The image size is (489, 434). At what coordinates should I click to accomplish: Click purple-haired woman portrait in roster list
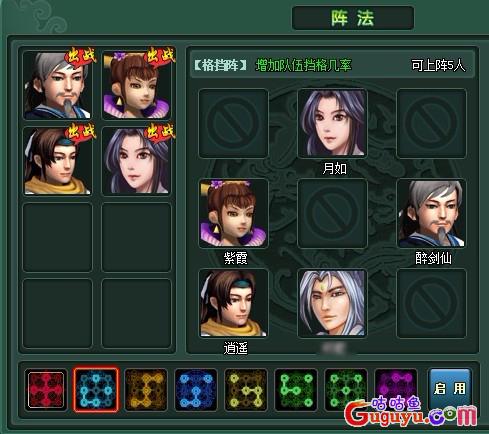coord(136,161)
